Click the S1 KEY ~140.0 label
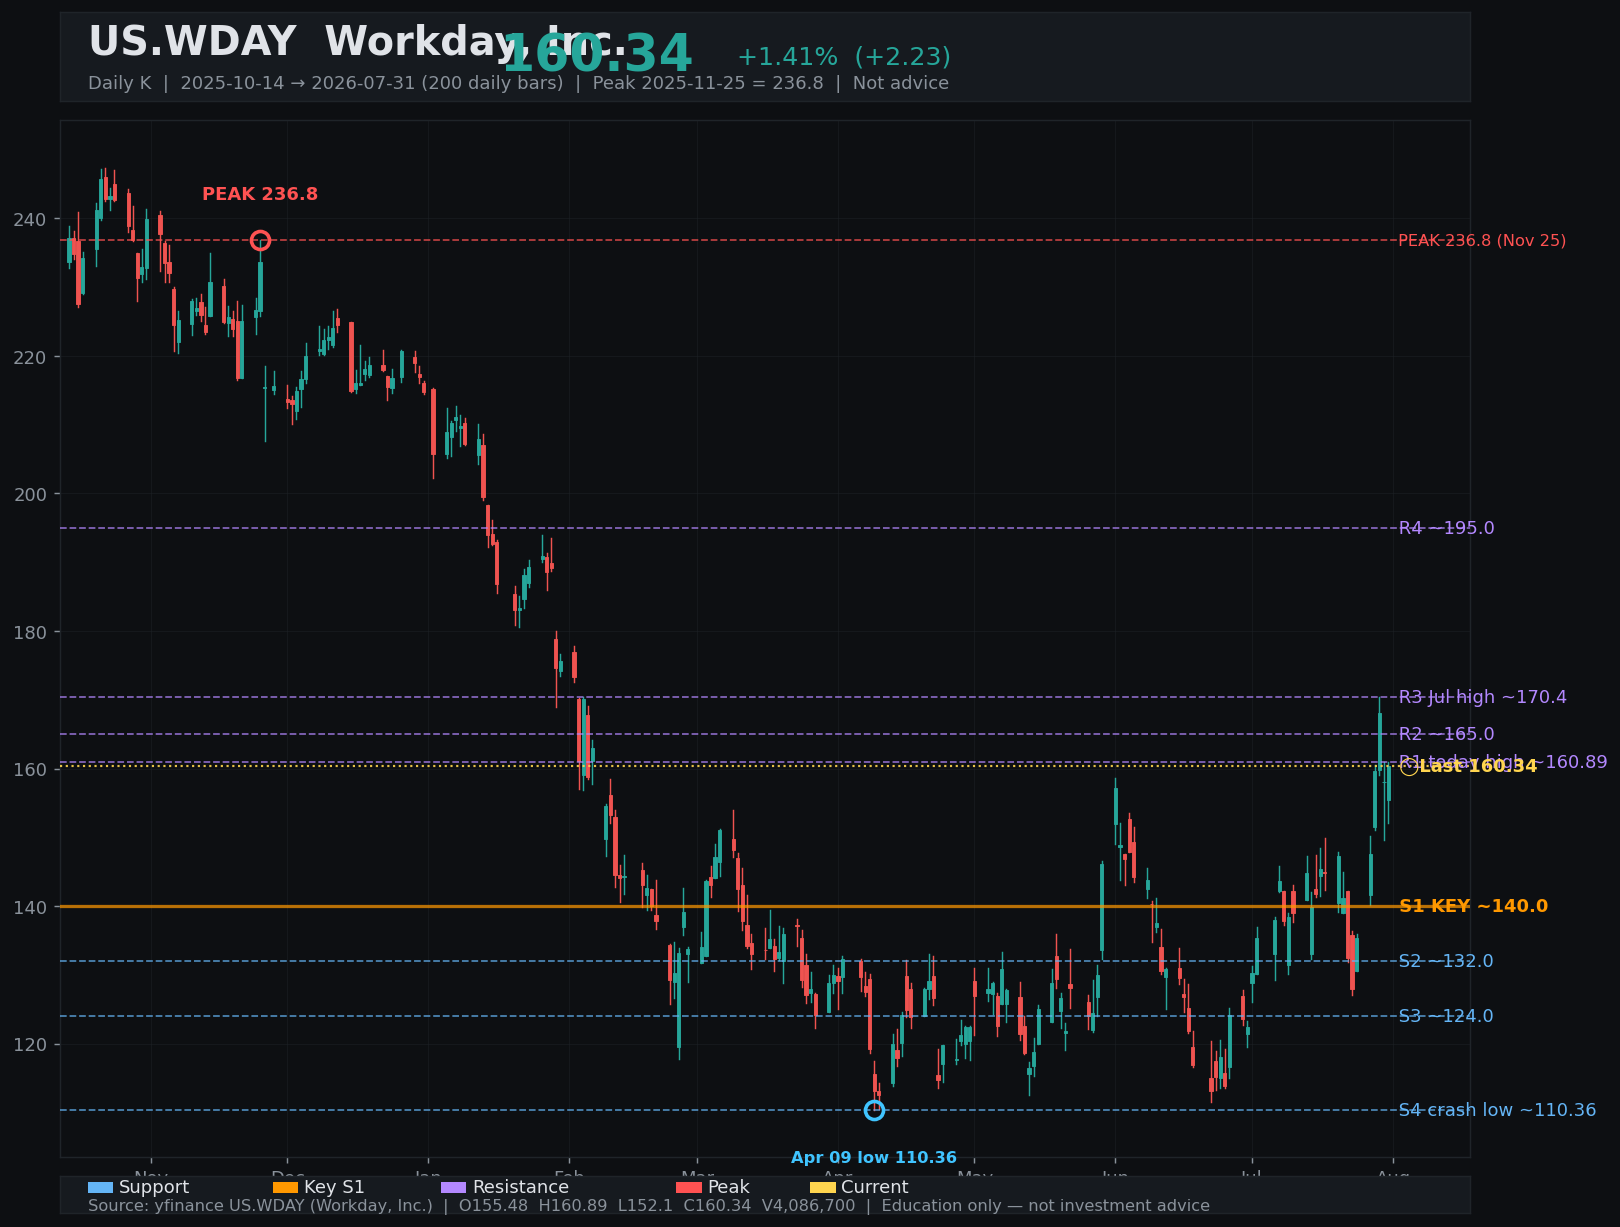This screenshot has width=1620, height=1227. (x=1473, y=906)
